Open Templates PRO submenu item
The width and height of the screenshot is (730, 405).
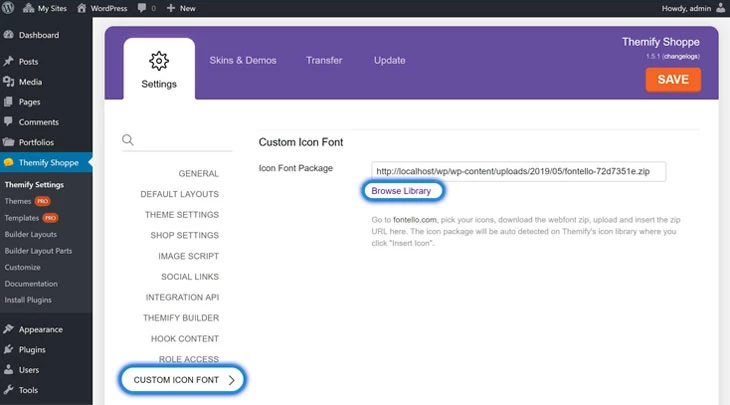tap(31, 218)
